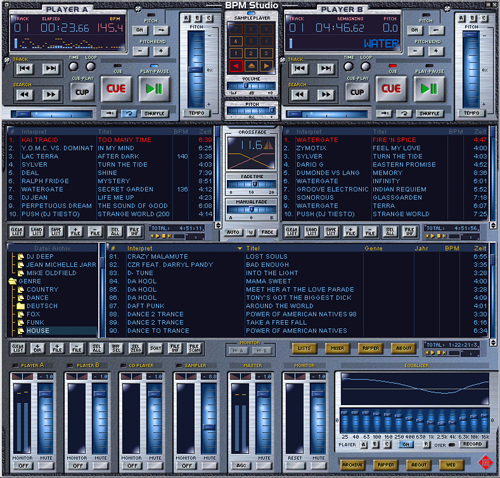The width and height of the screenshot is (500, 478).
Task: Expand the GENRE folder in Datei Archiv
Action: pos(13,281)
